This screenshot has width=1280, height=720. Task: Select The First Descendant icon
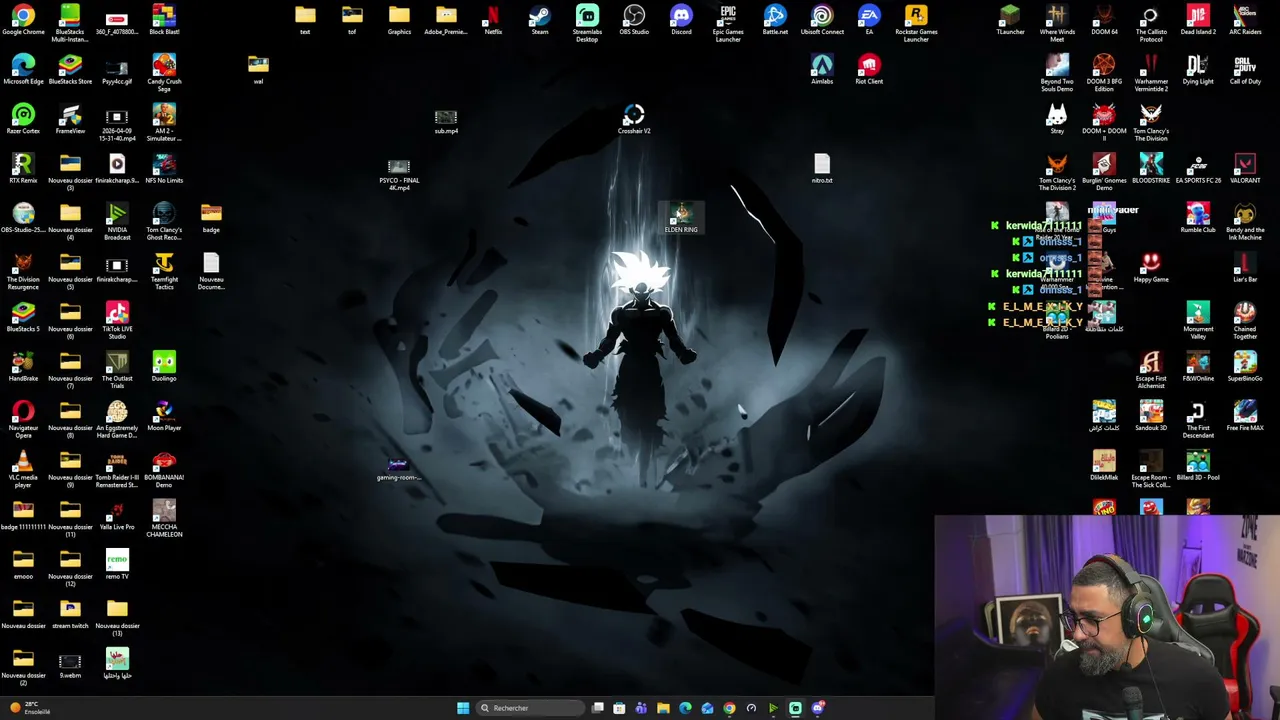coord(1198,419)
